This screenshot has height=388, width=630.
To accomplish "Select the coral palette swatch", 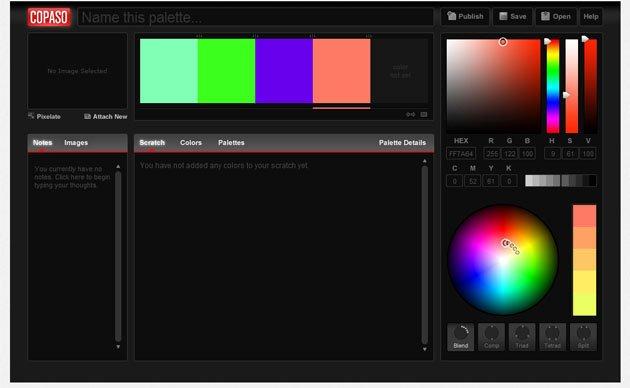I will point(342,71).
